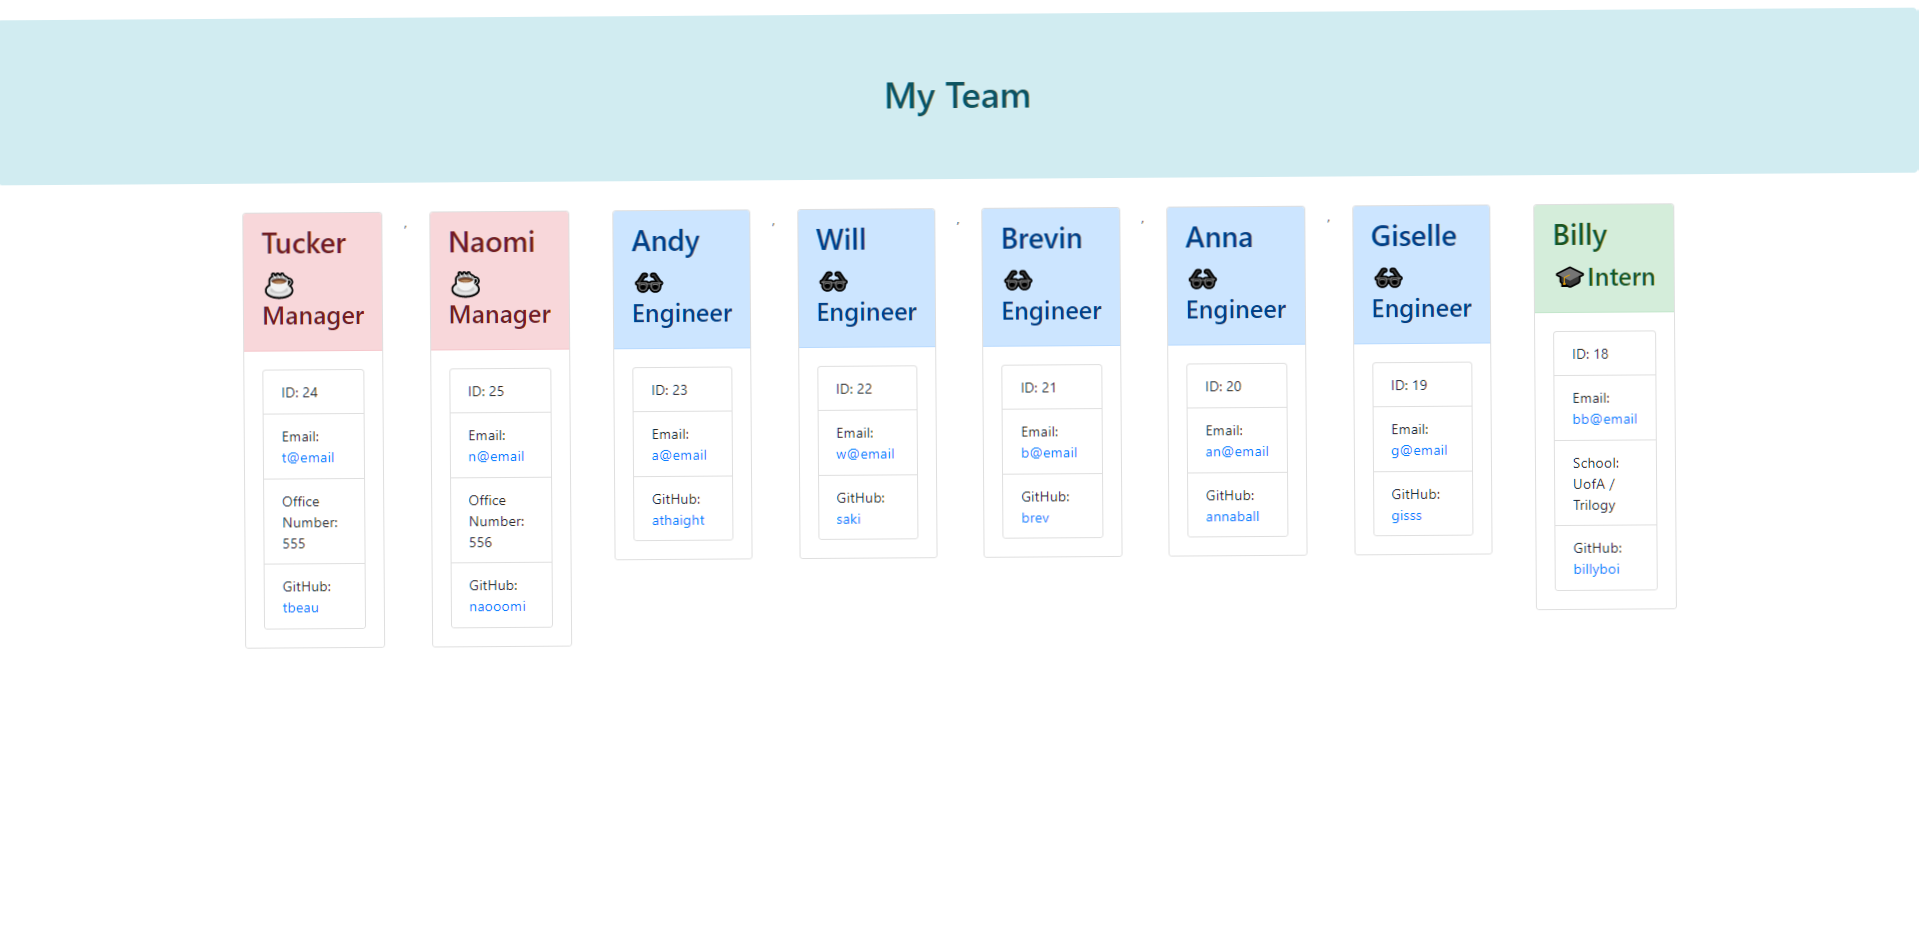Click the sunglasses icon on Giselle's card
The image size is (1919, 939).
pyautogui.click(x=1388, y=278)
